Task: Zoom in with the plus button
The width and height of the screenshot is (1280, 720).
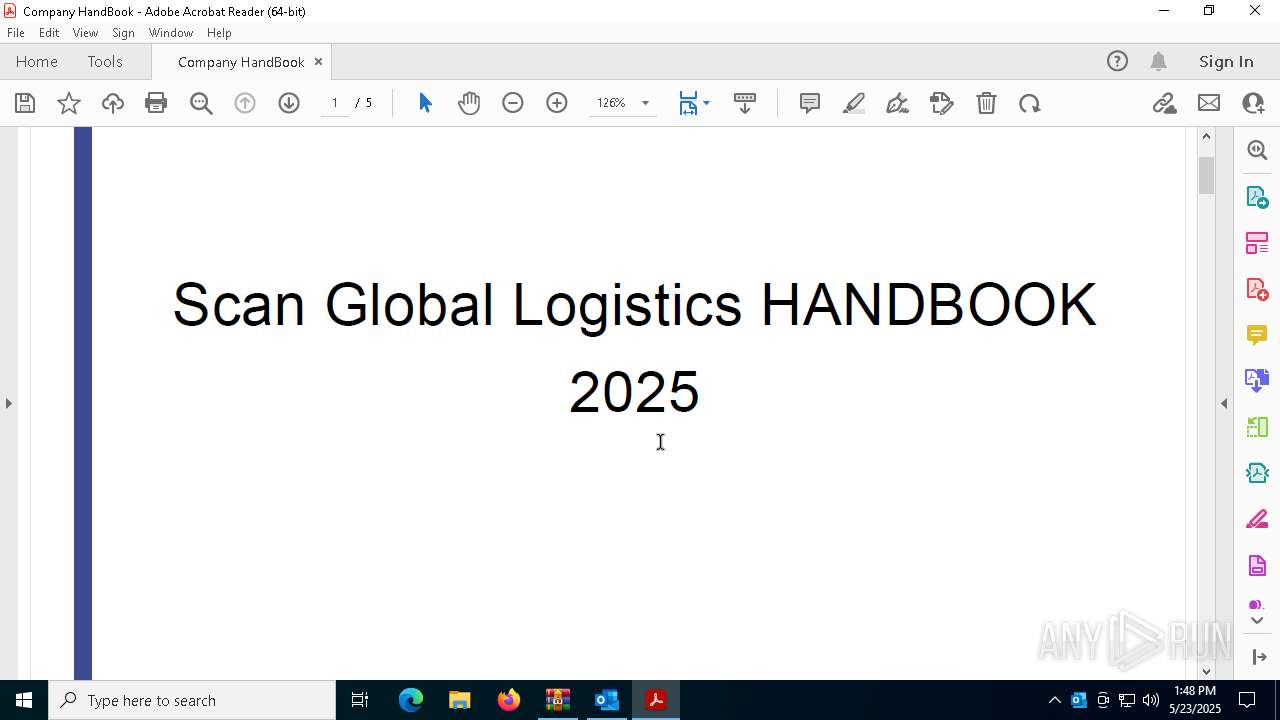Action: pyautogui.click(x=557, y=103)
